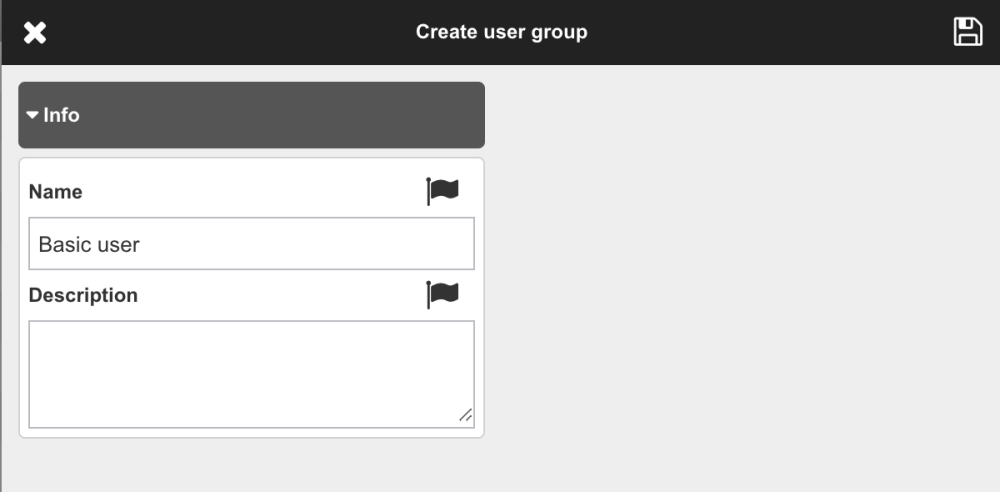Viewport: 1000px width, 492px height.
Task: Toggle the dark Info panel header bar
Action: pos(250,115)
